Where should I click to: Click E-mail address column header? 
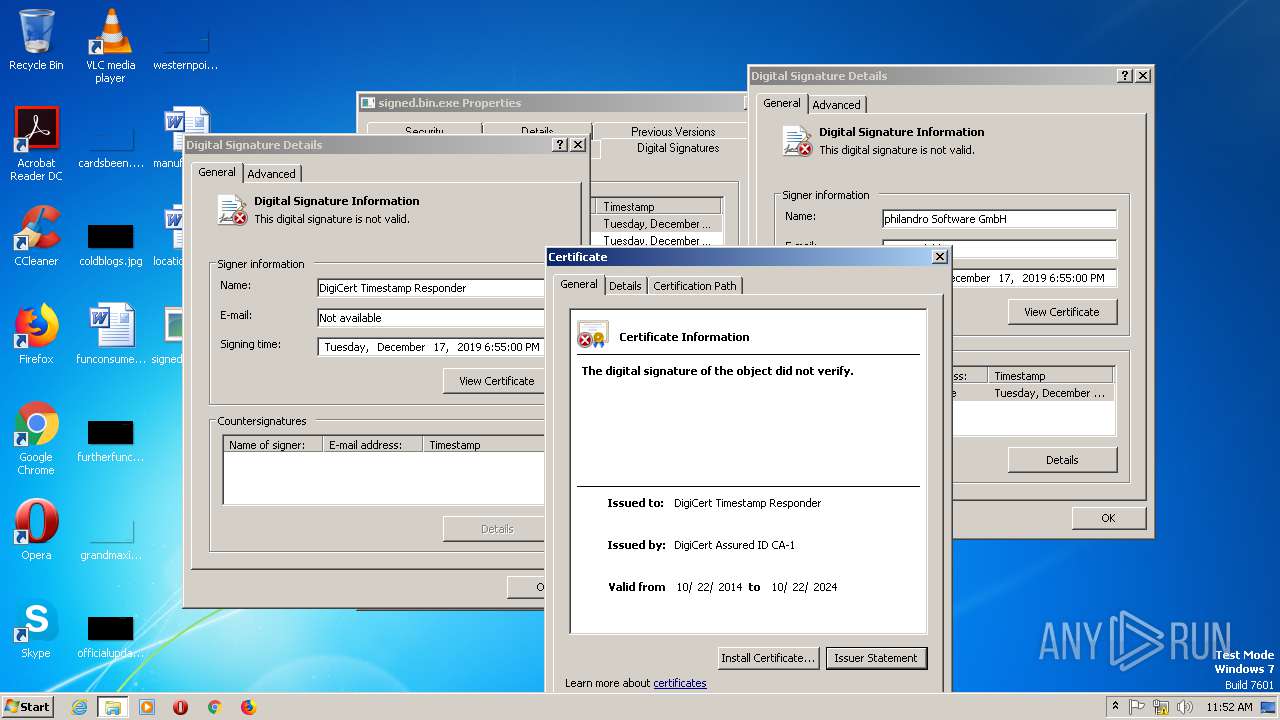[372, 445]
